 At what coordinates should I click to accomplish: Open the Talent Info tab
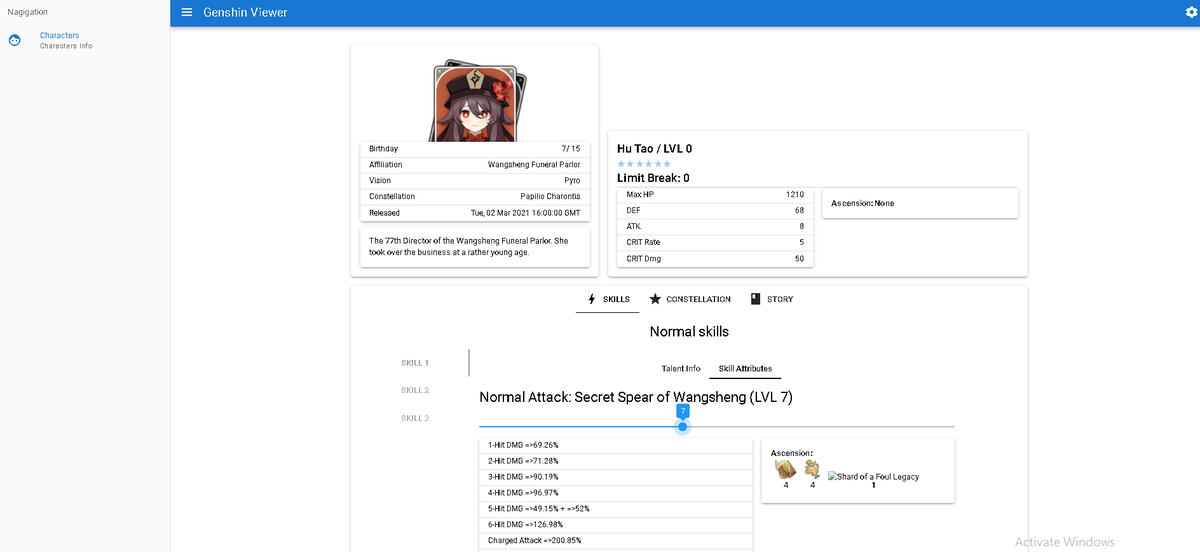click(x=681, y=368)
